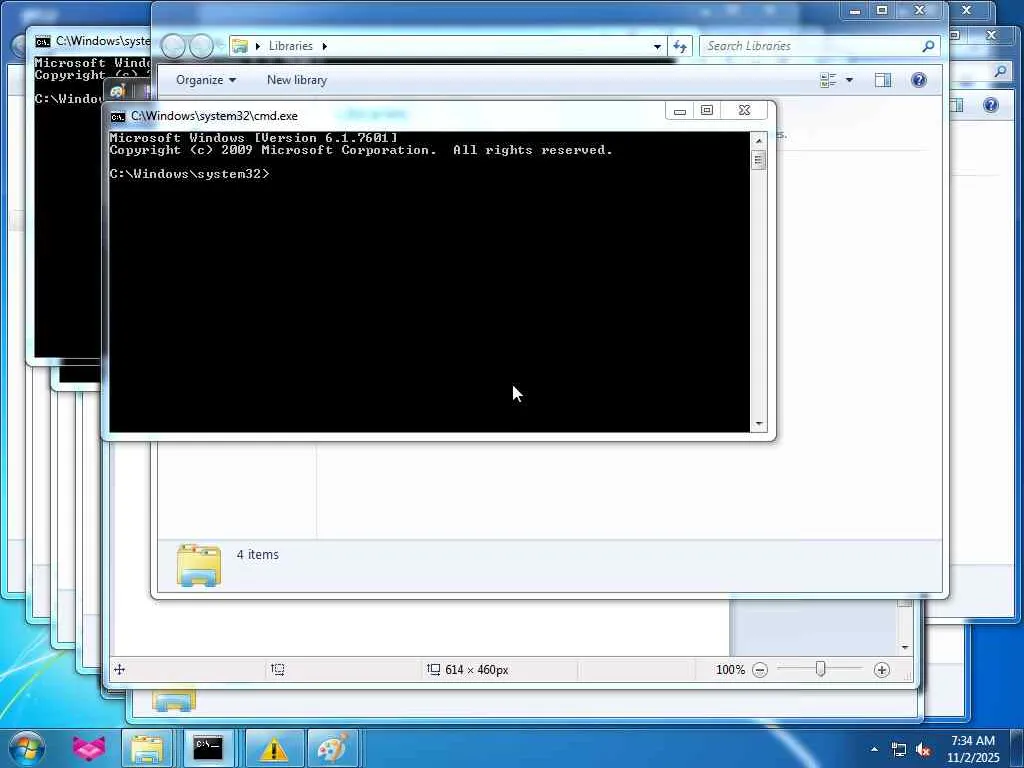The height and width of the screenshot is (768, 1024).
Task: Click search icon in the background Explorer window
Action: 1000,72
